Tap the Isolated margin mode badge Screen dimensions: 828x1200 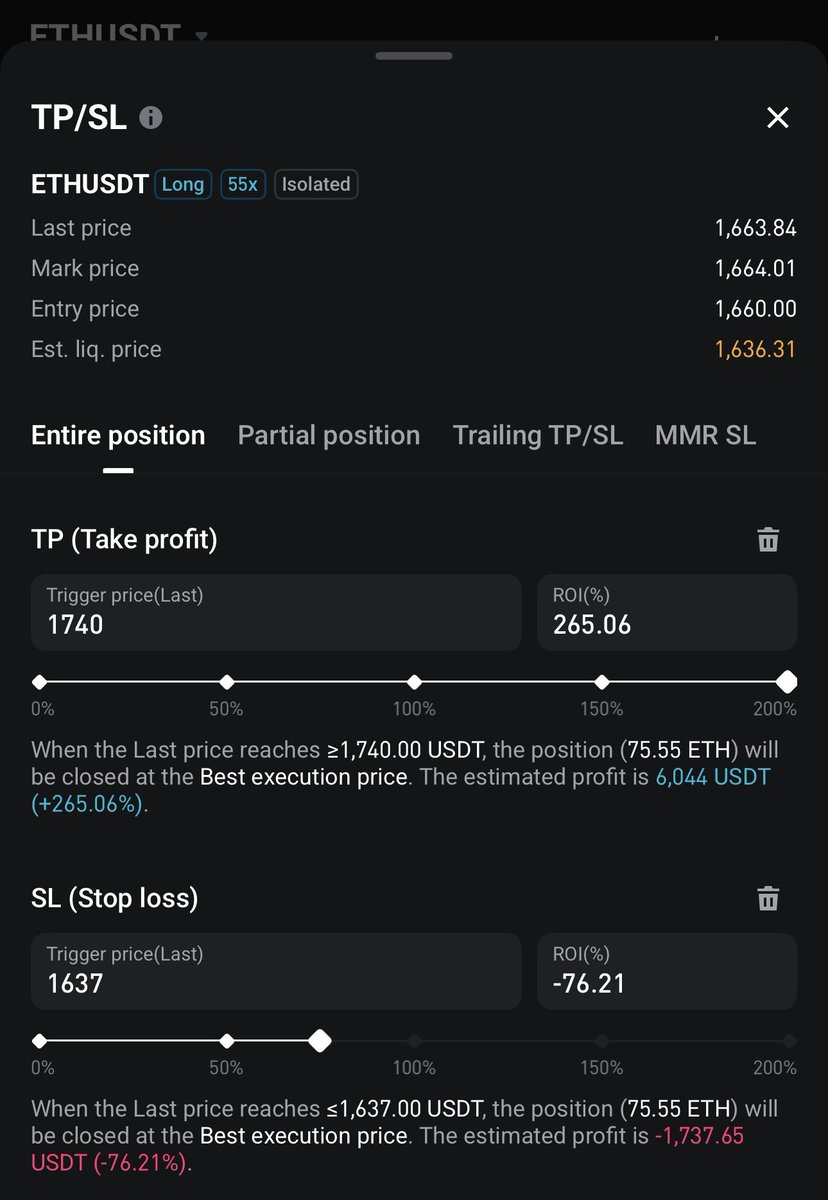tap(316, 184)
